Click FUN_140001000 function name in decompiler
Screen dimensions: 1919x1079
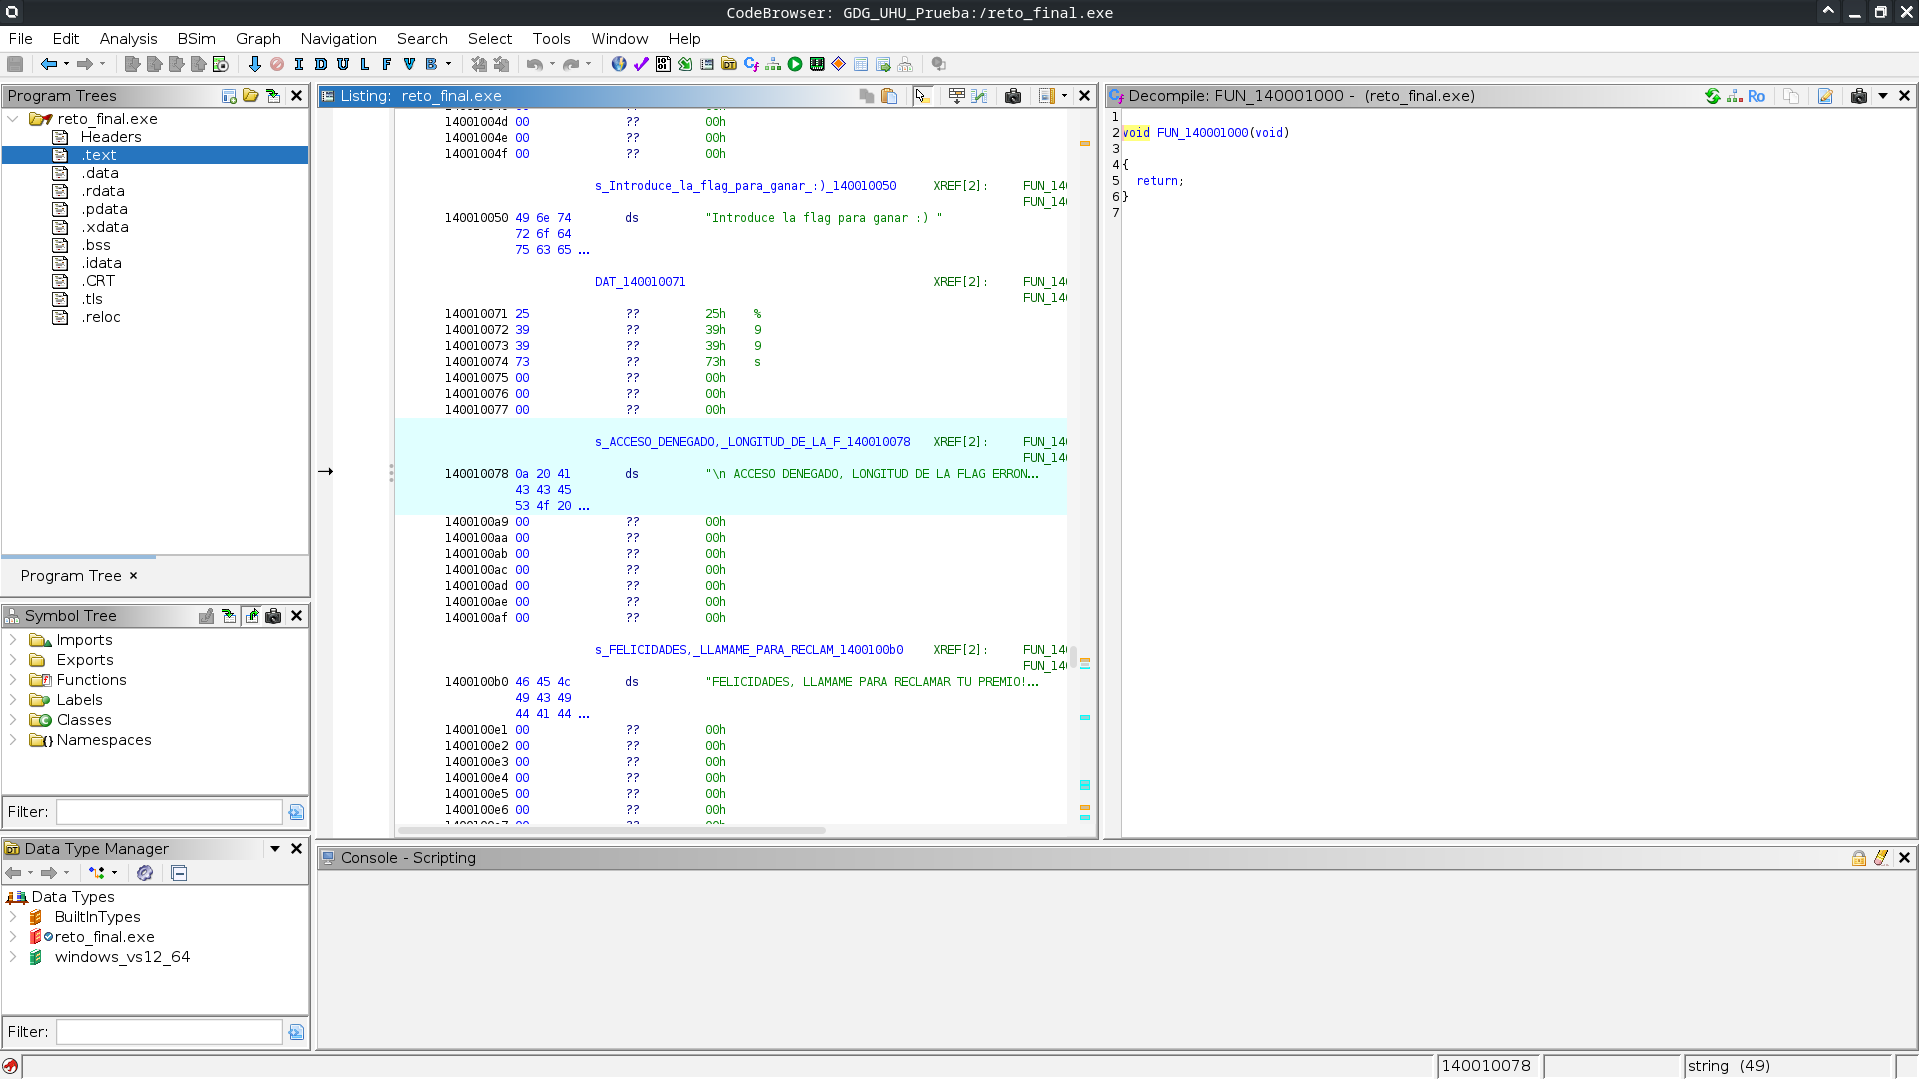[x=1202, y=133]
